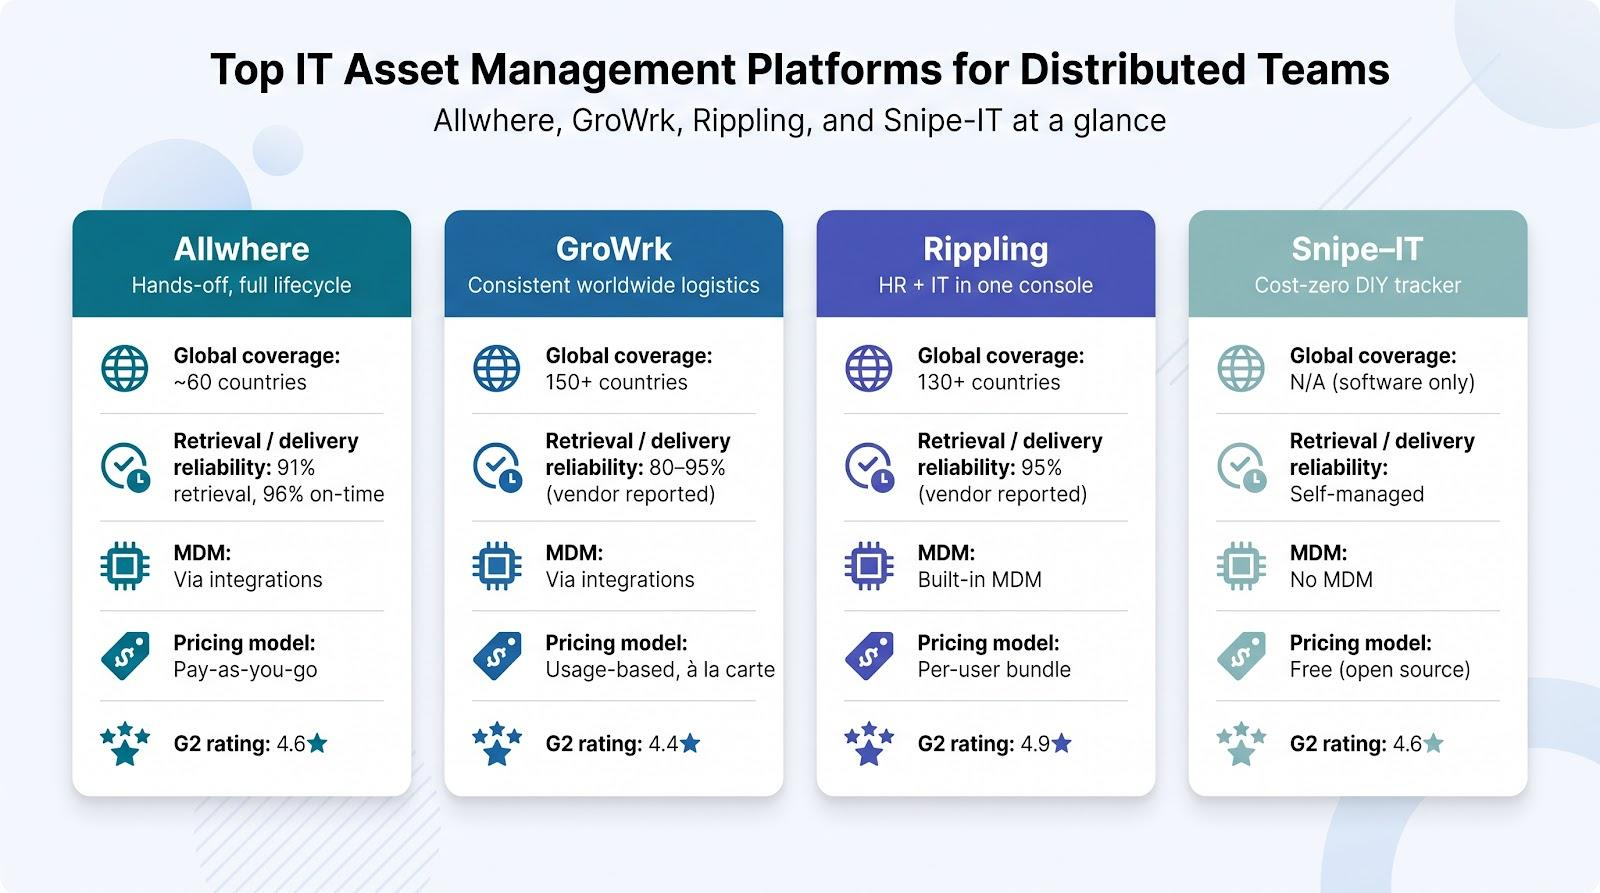Click the '130+ countries' coverage value
The width and height of the screenshot is (1600, 893).
point(989,383)
